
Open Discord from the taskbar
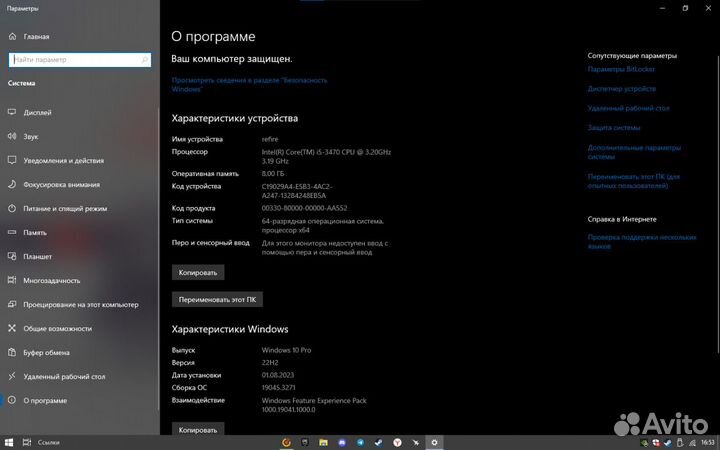tap(342, 443)
